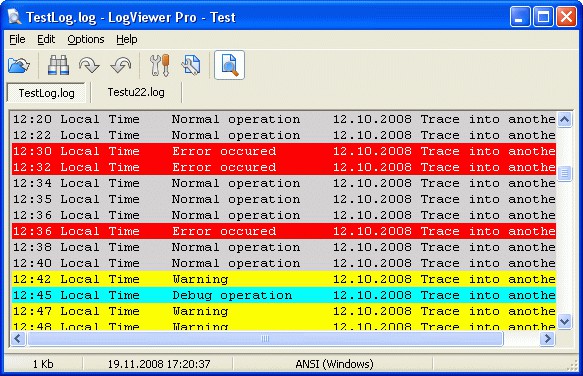Click the horizontal scrollbar thumb
The image size is (583, 376).
(x=265, y=338)
